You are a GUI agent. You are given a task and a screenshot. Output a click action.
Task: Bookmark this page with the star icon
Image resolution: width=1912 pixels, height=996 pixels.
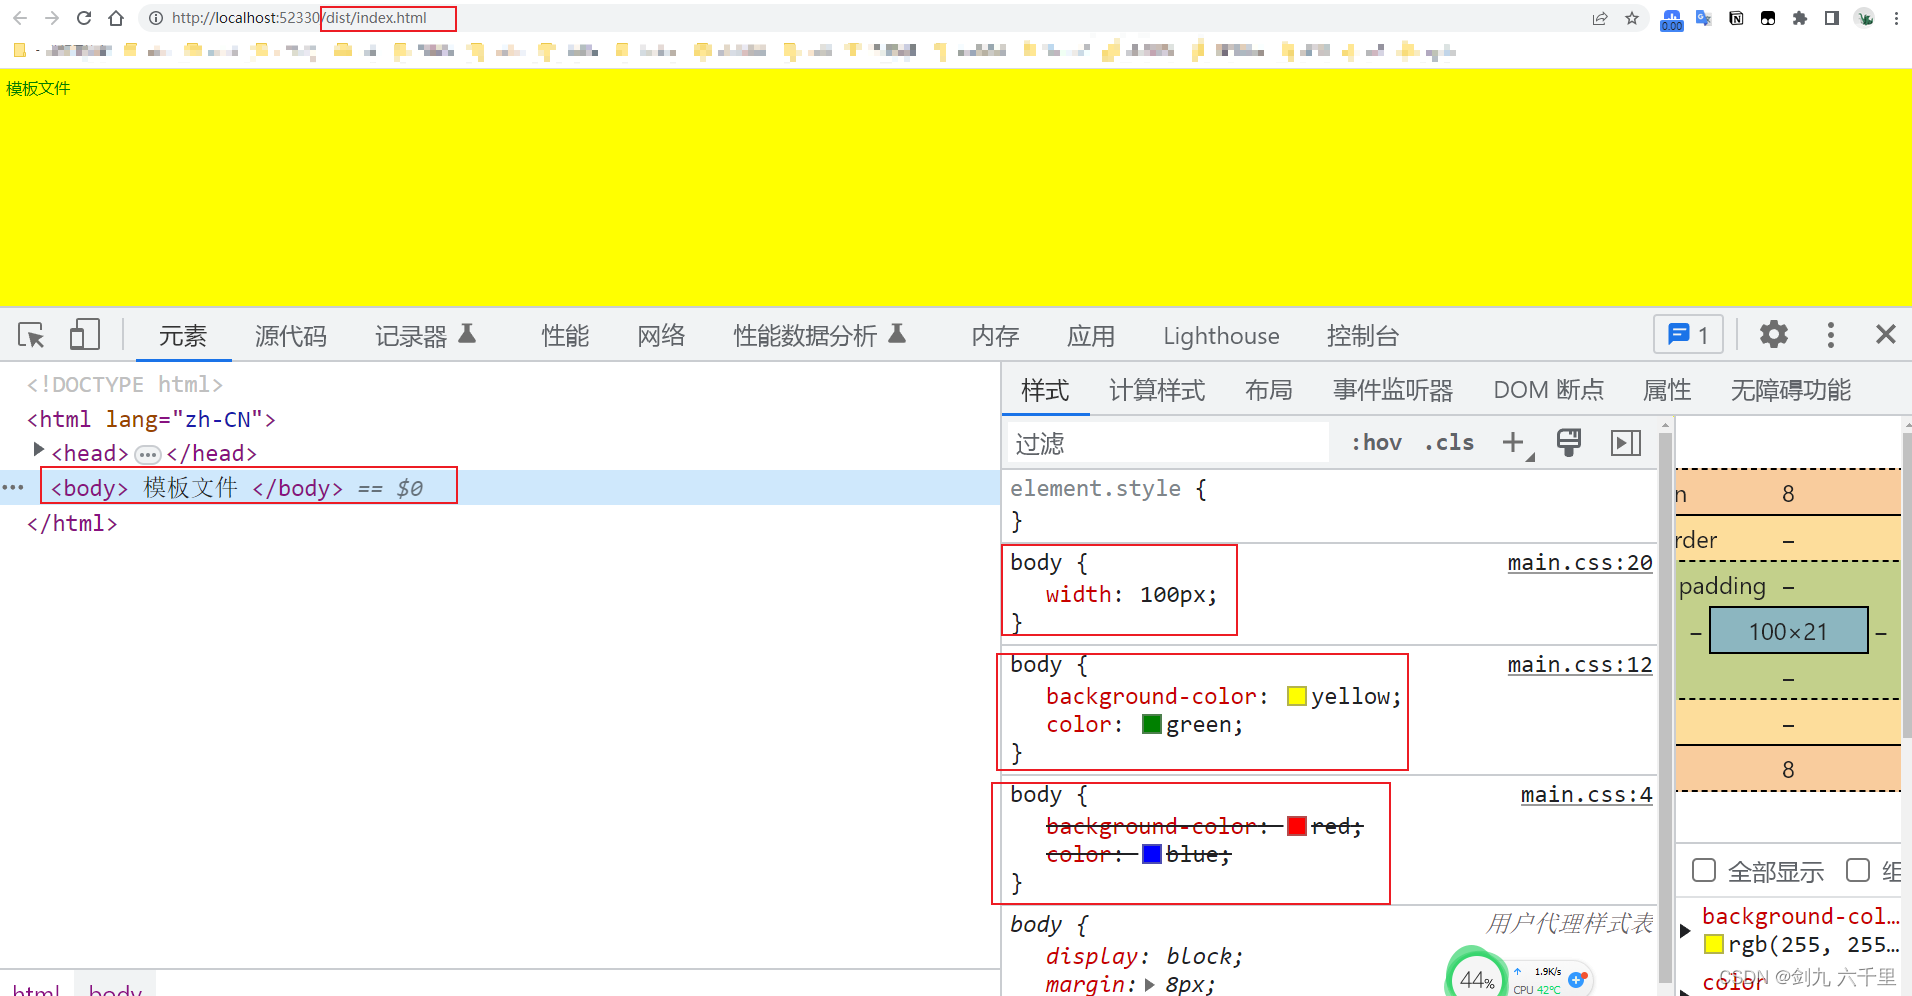[x=1632, y=18]
